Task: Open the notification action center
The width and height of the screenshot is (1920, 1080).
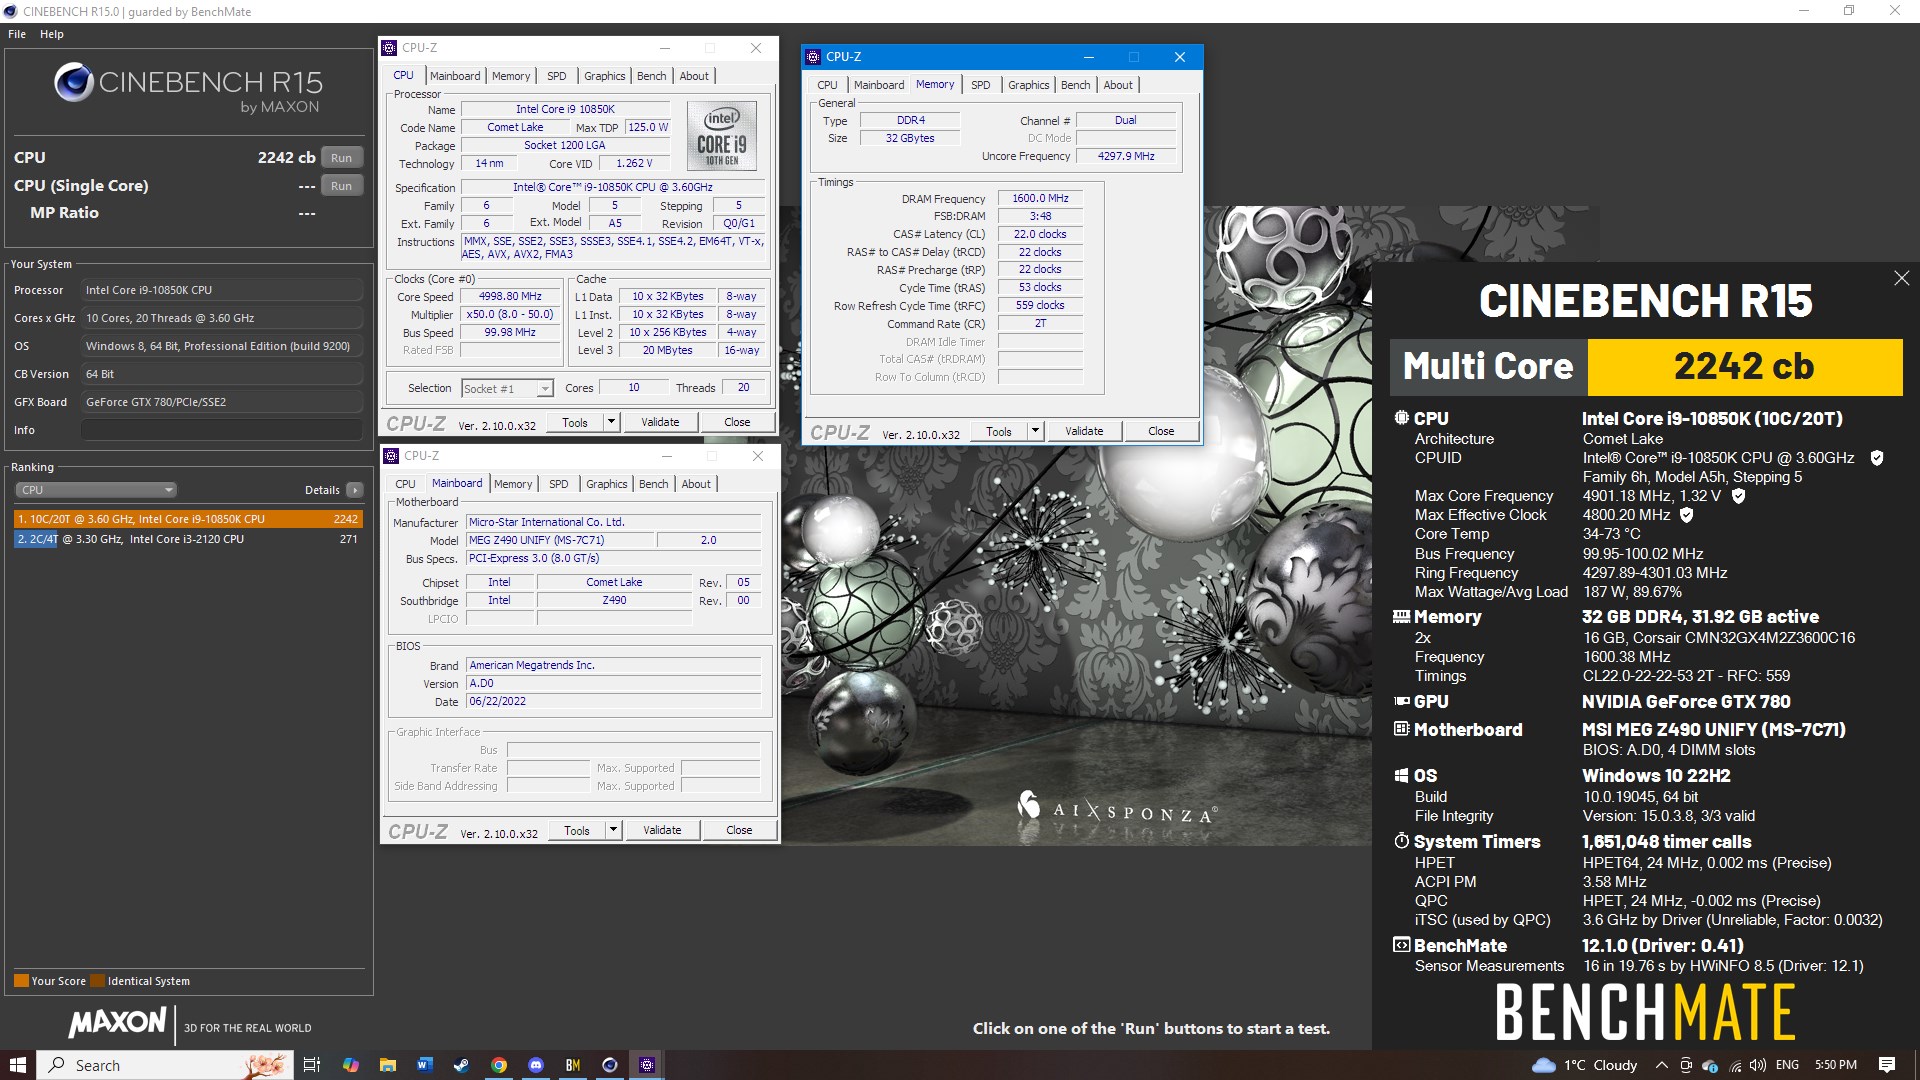Action: (1887, 1065)
